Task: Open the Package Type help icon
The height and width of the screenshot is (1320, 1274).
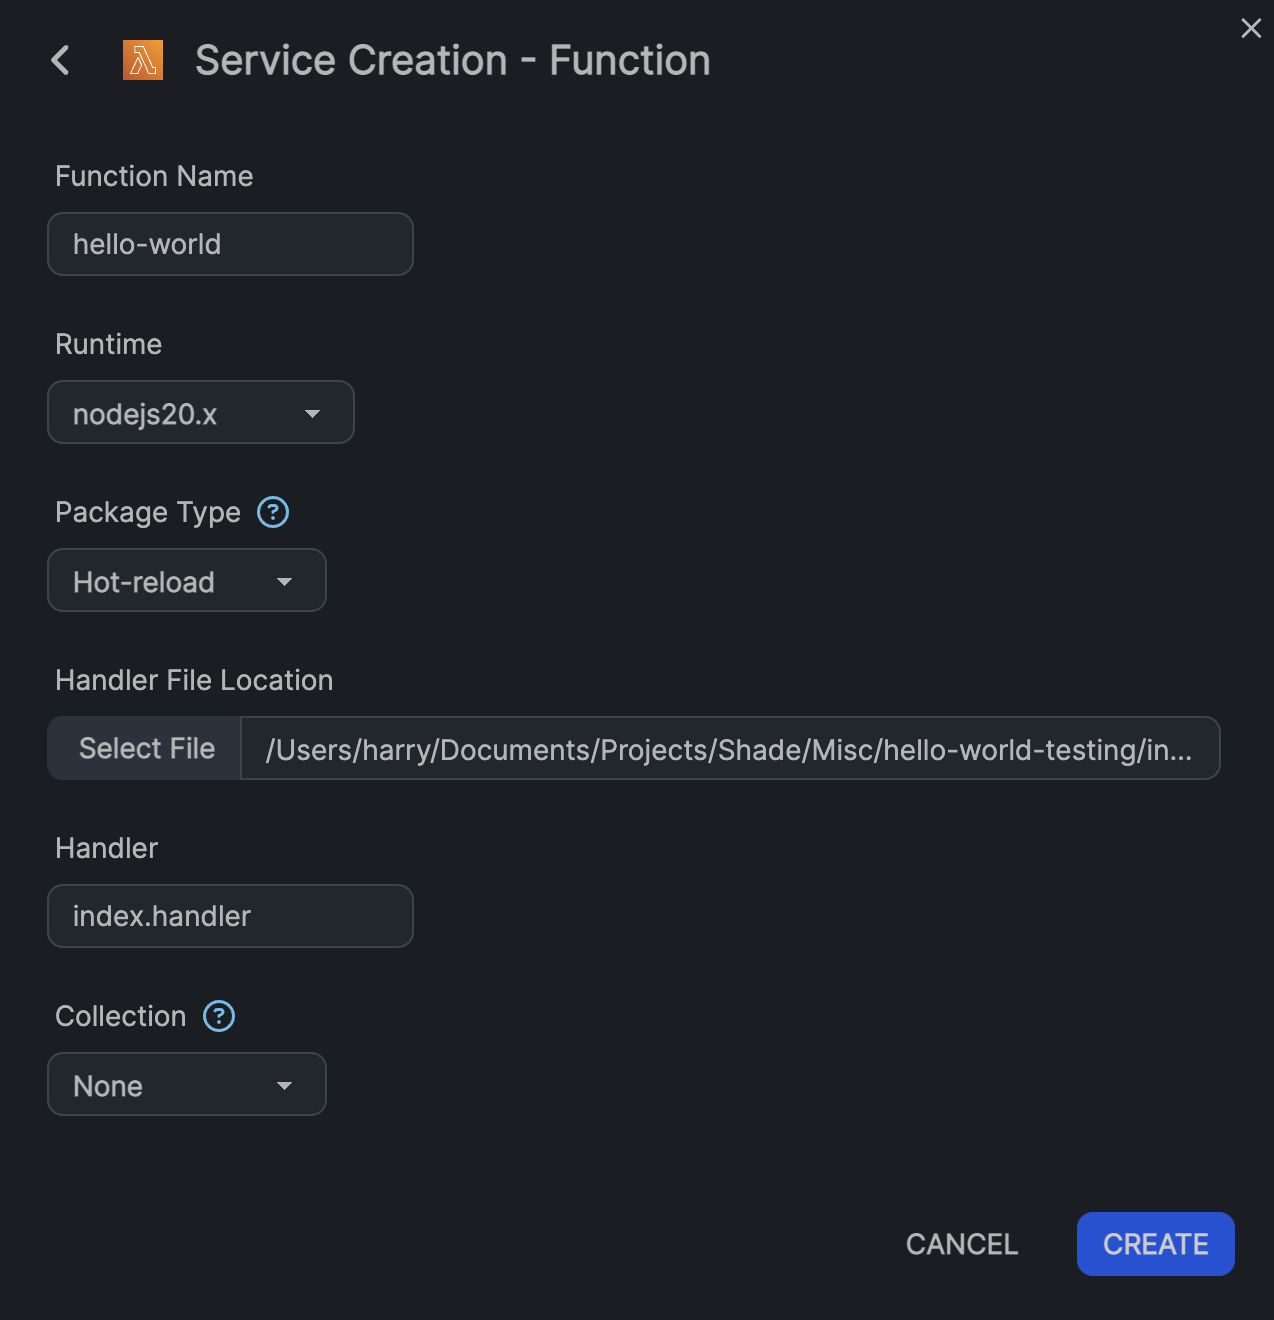Action: pos(273,512)
